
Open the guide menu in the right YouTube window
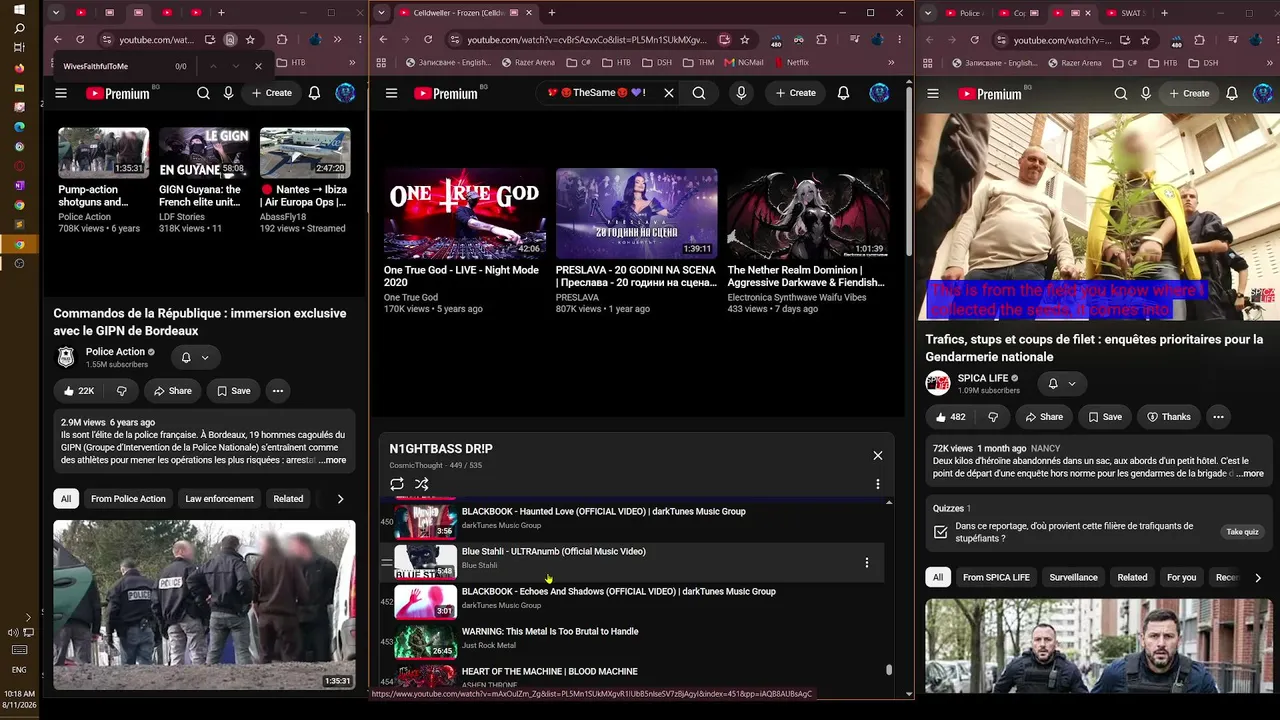pyautogui.click(x=933, y=94)
